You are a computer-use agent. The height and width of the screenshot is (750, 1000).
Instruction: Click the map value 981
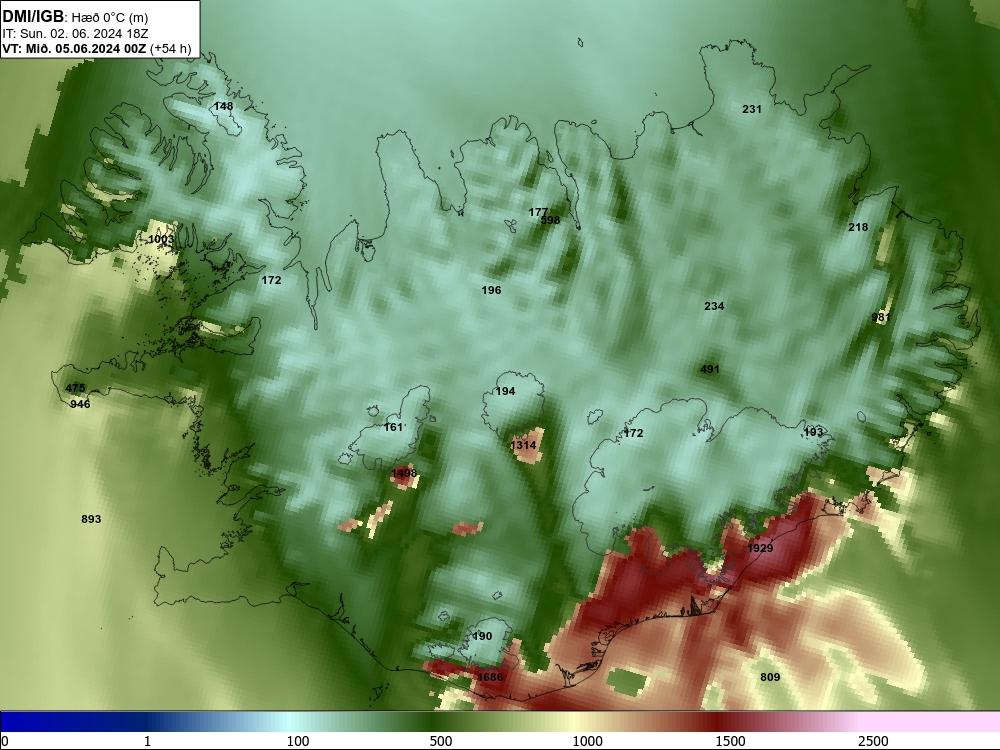(x=880, y=317)
